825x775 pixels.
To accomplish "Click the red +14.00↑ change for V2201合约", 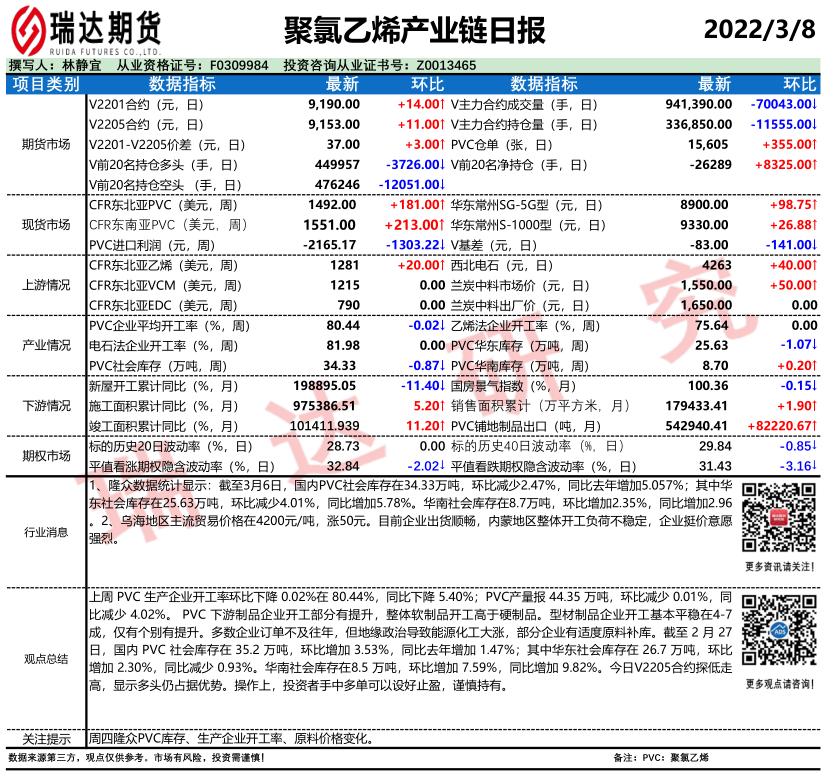I will tap(420, 104).
